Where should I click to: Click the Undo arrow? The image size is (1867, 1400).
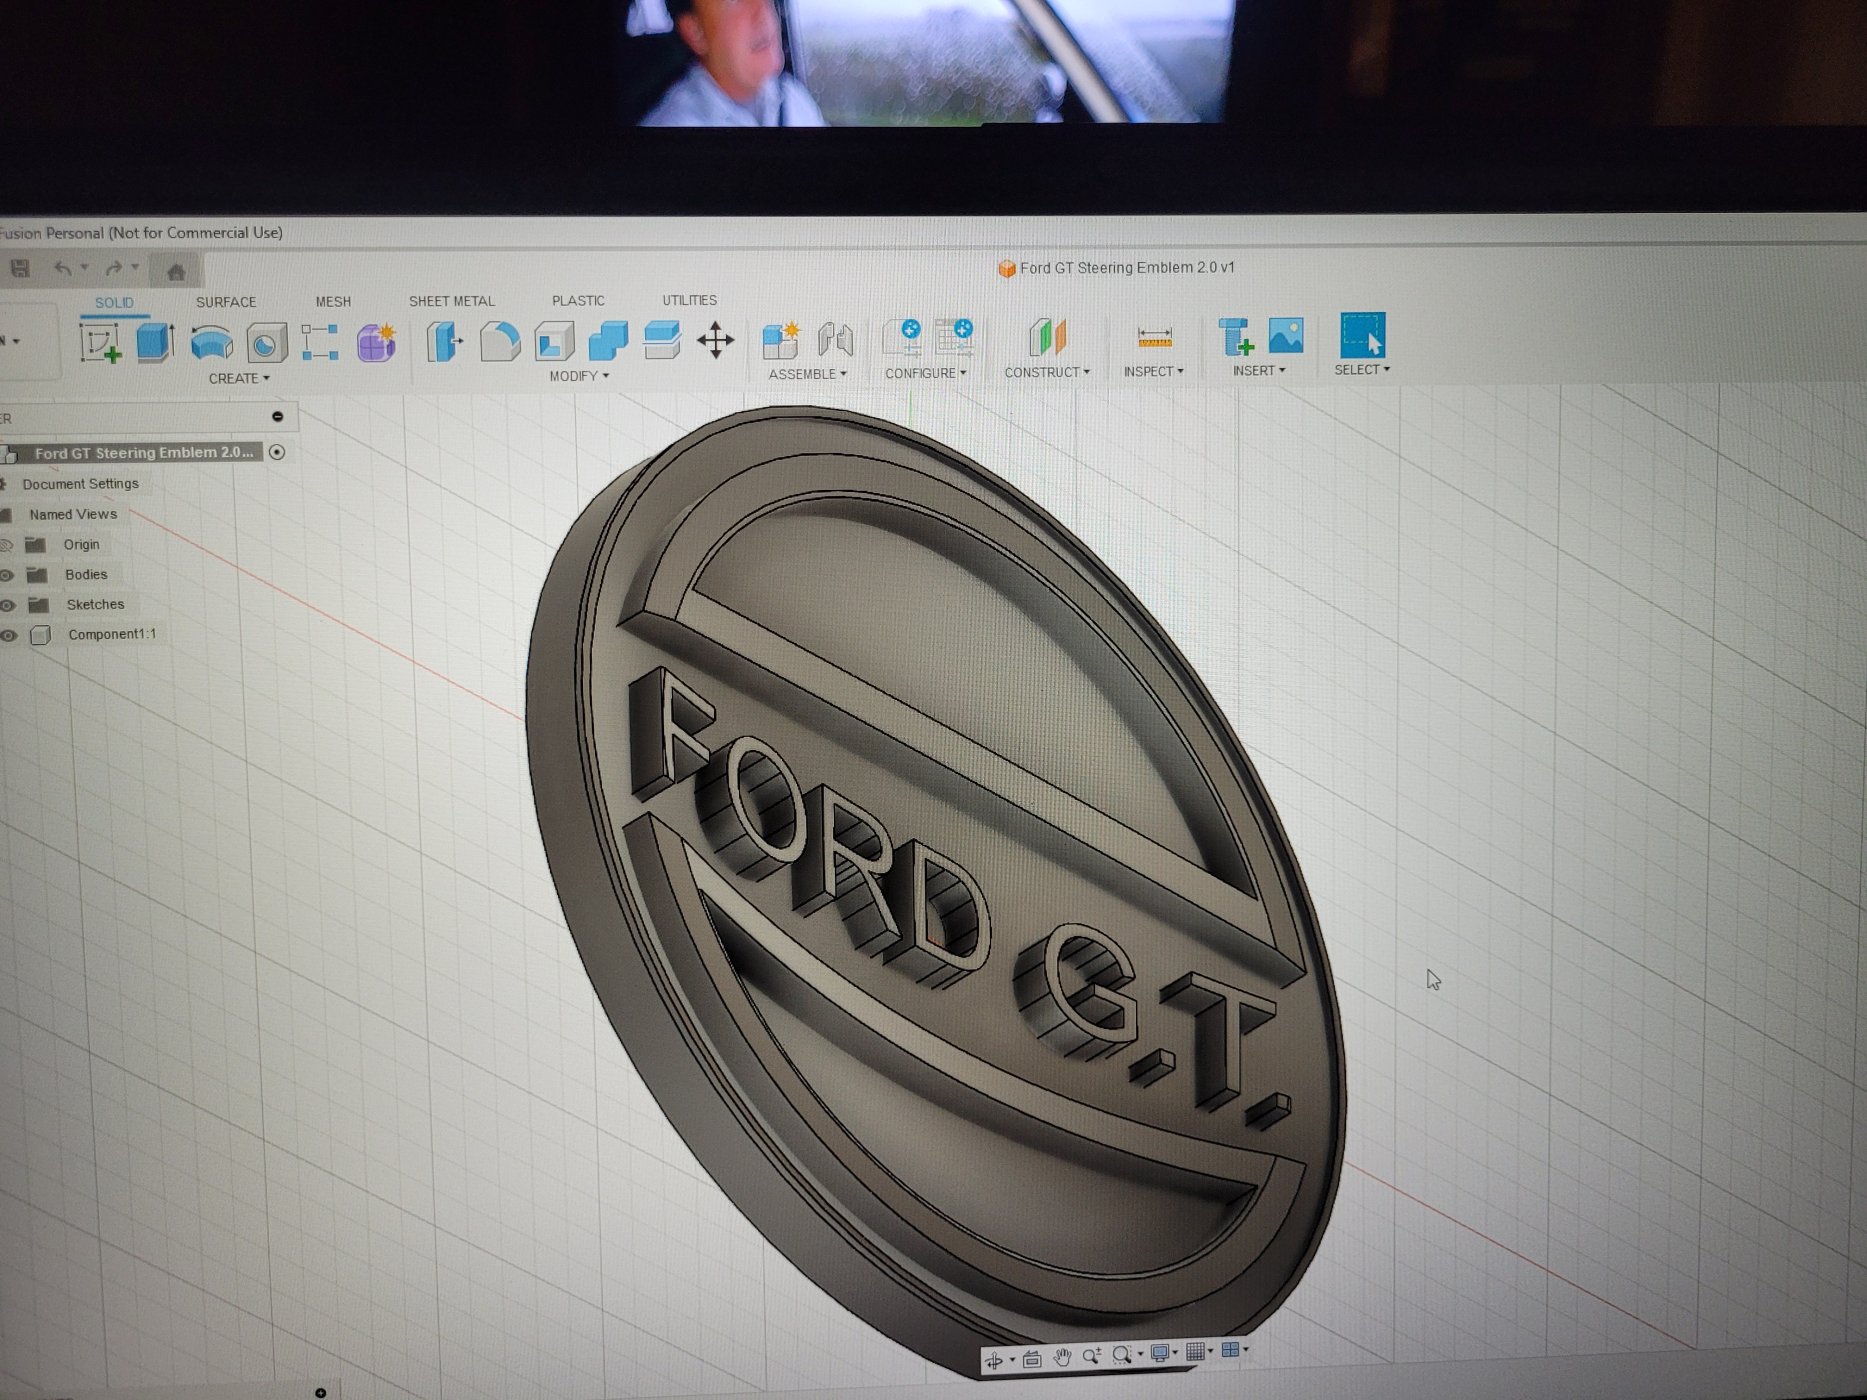coord(63,268)
